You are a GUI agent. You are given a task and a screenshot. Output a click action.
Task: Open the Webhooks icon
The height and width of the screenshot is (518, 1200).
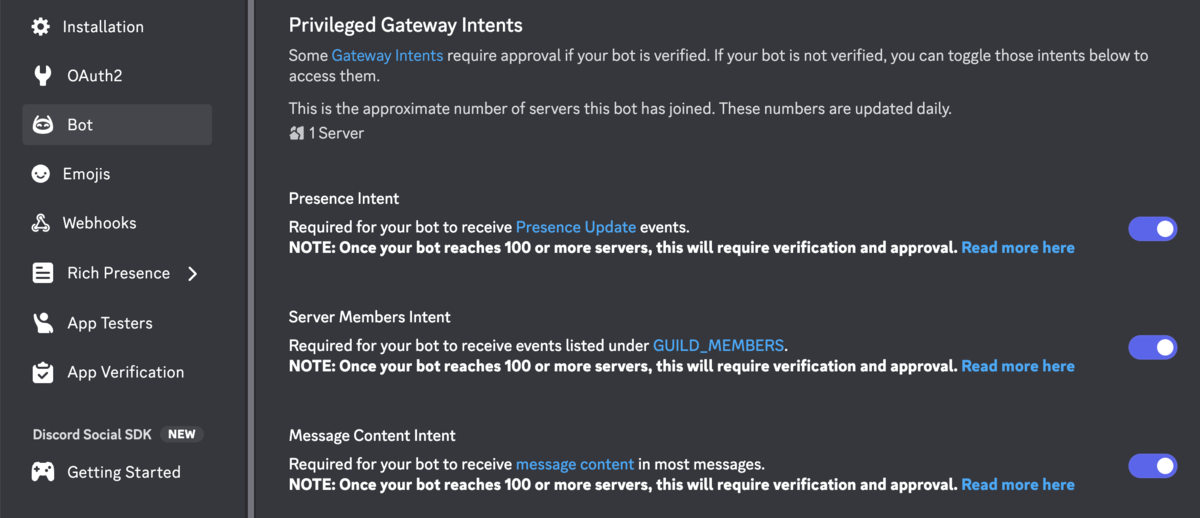(41, 223)
